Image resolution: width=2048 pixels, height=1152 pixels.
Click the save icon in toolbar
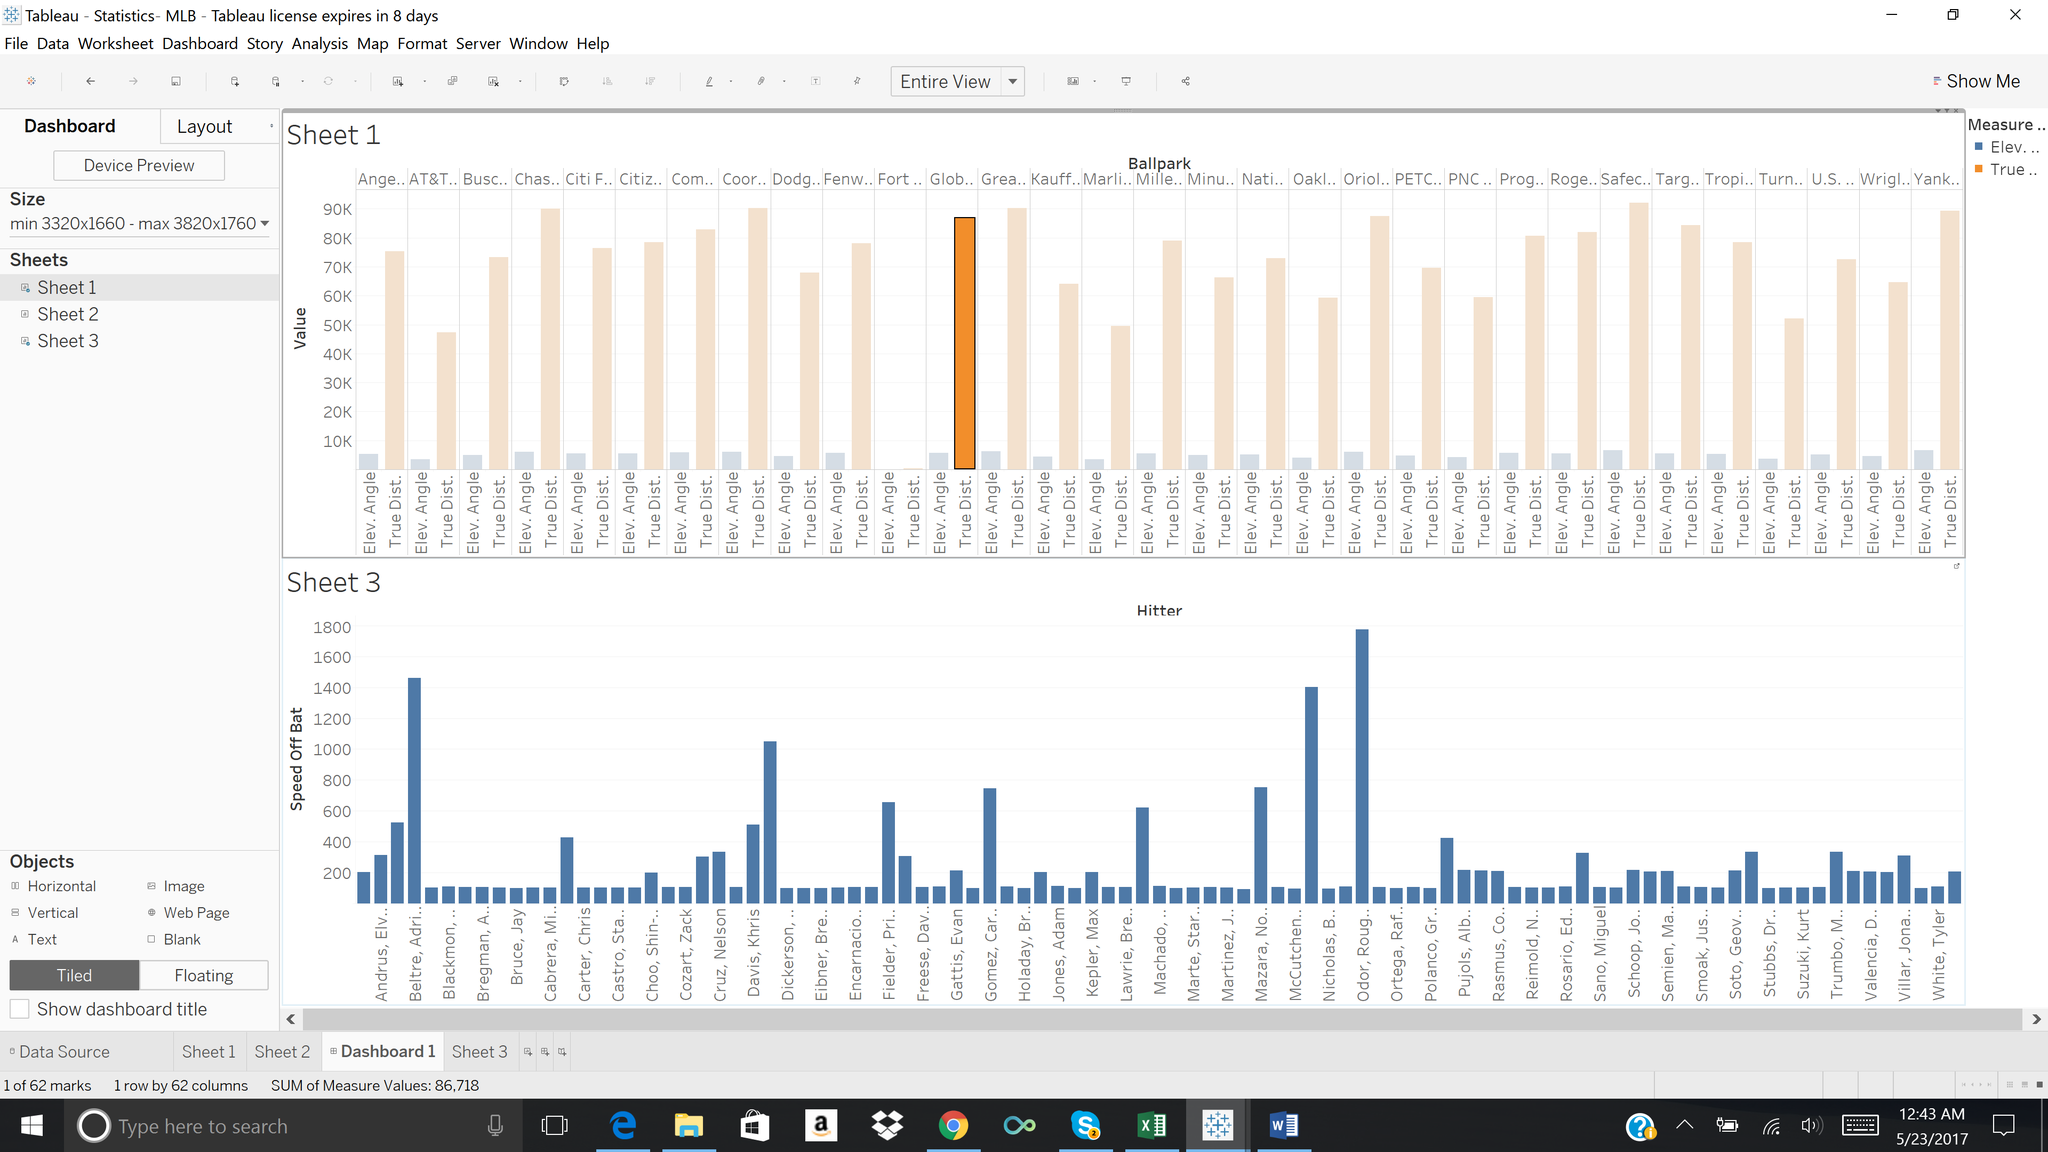coord(176,81)
